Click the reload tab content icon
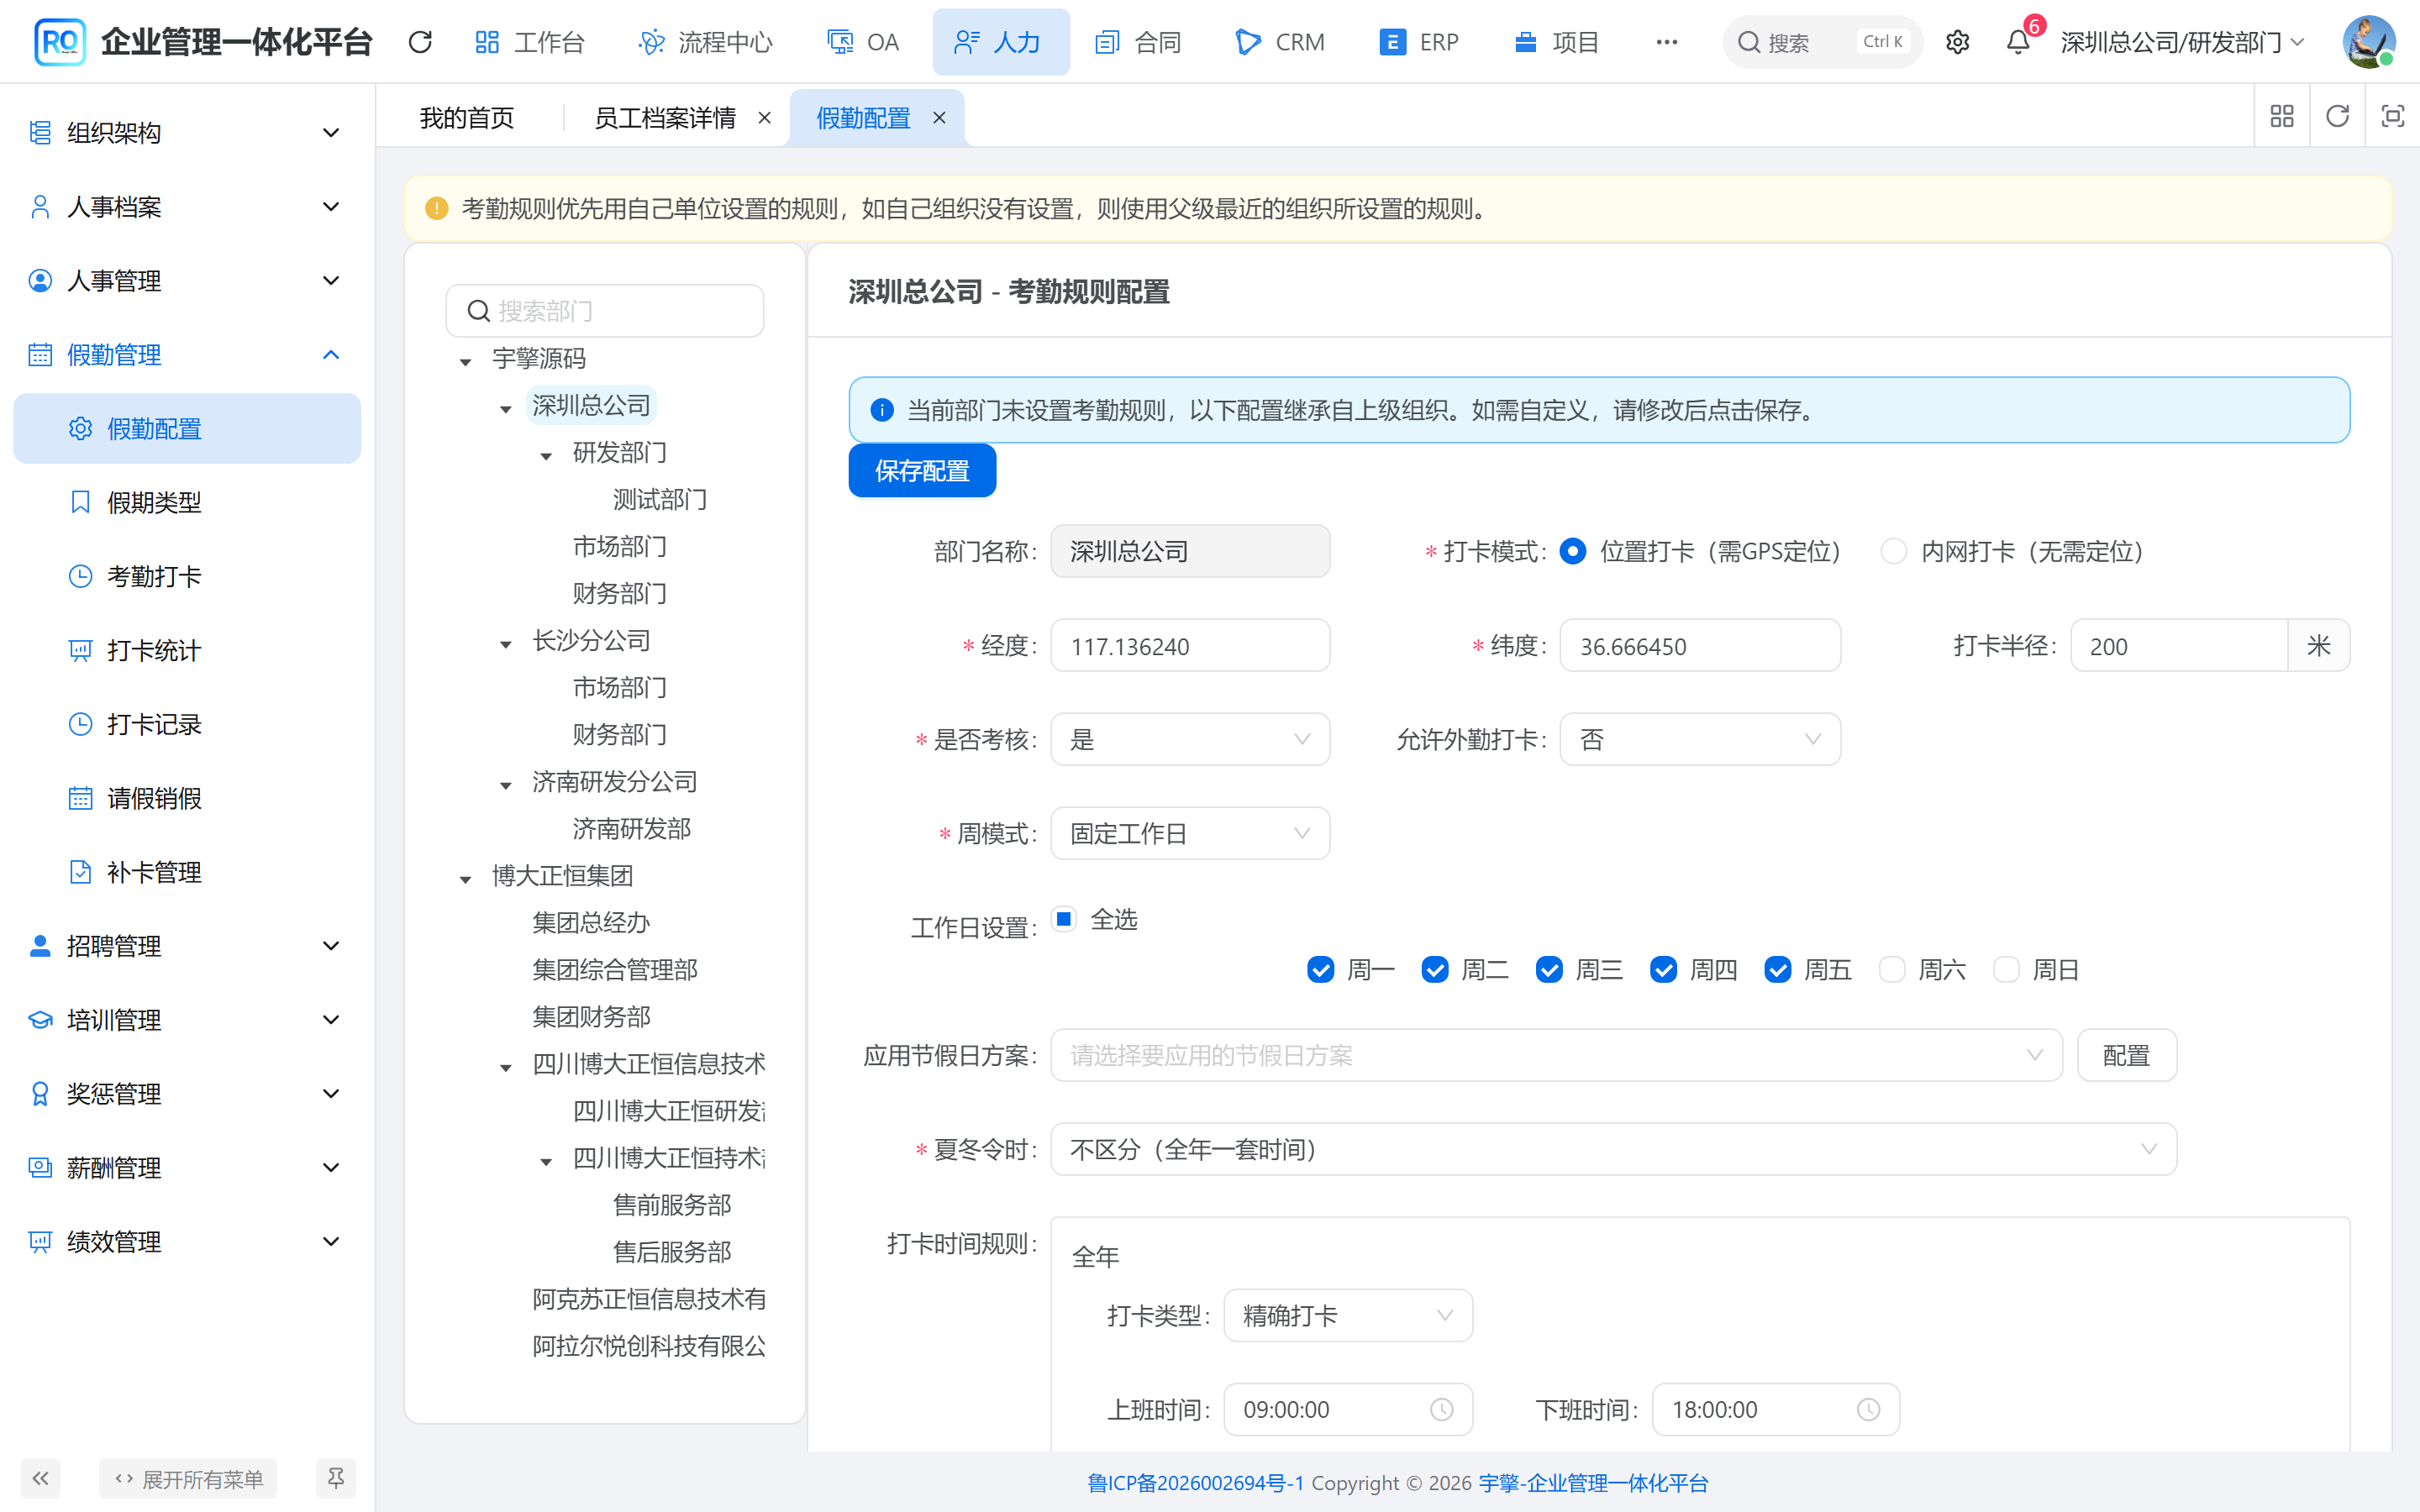The width and height of the screenshot is (2420, 1512). pyautogui.click(x=2337, y=117)
